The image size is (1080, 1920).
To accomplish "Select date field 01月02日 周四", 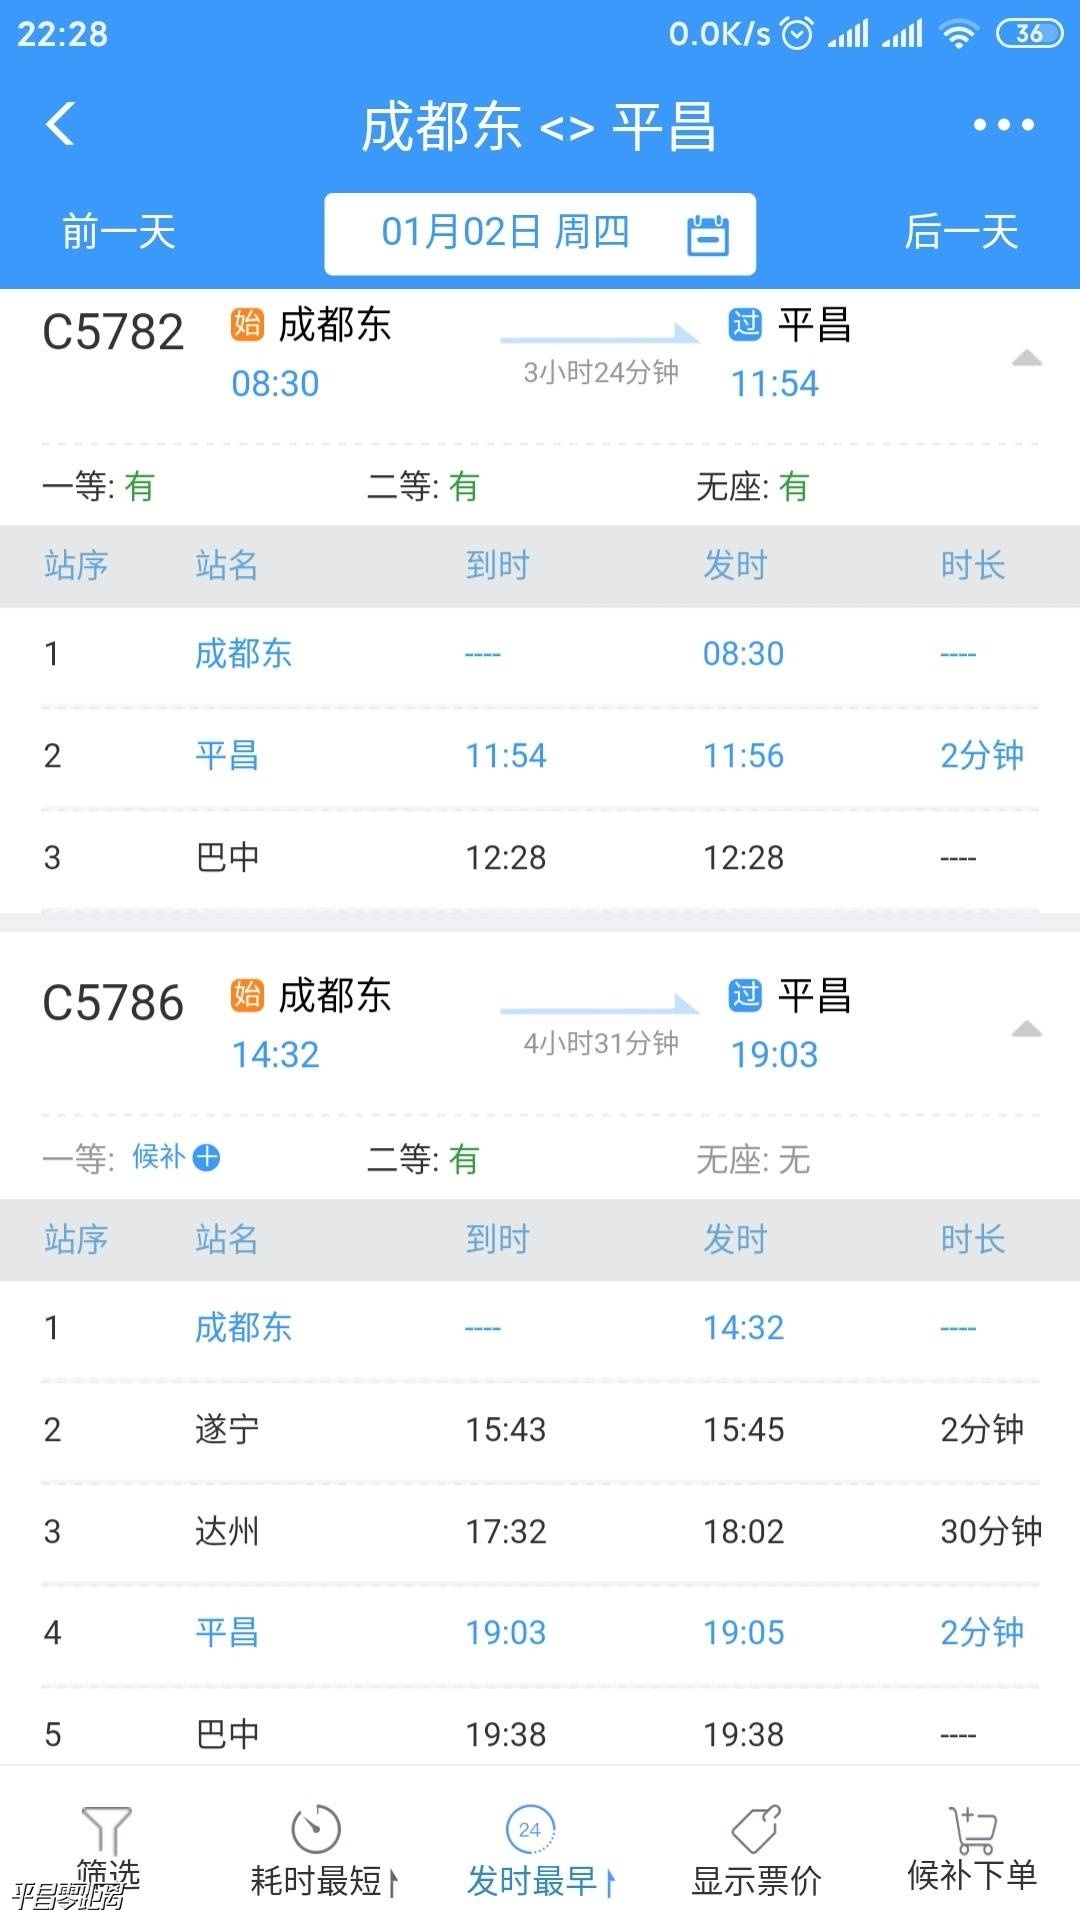I will tap(505, 233).
